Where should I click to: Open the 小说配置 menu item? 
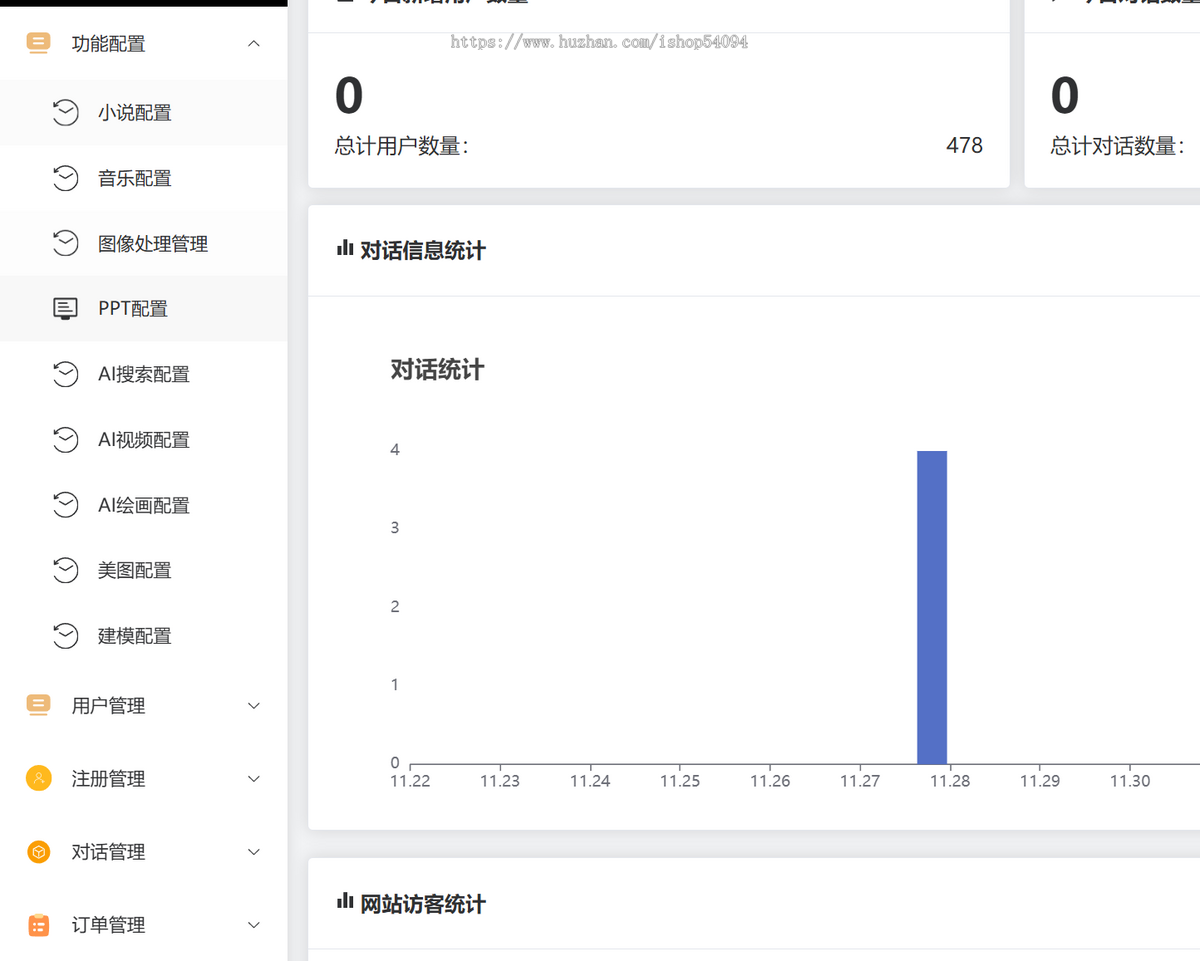click(x=144, y=113)
